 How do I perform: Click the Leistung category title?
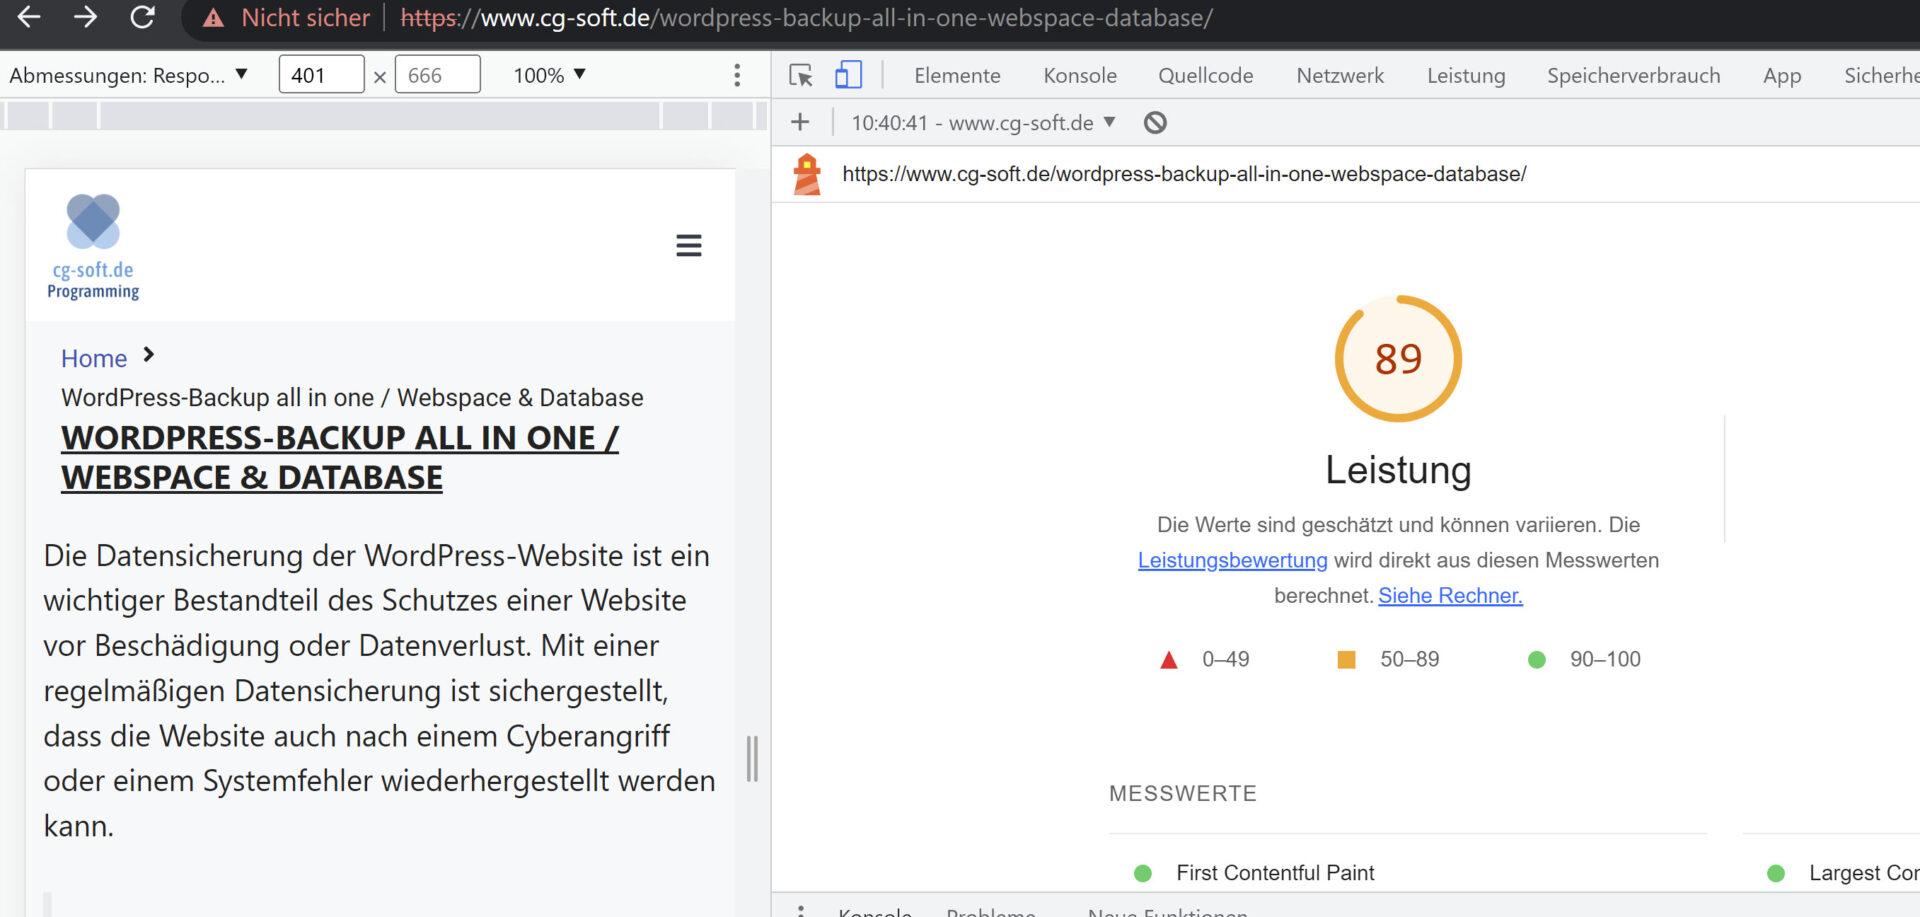click(x=1398, y=470)
